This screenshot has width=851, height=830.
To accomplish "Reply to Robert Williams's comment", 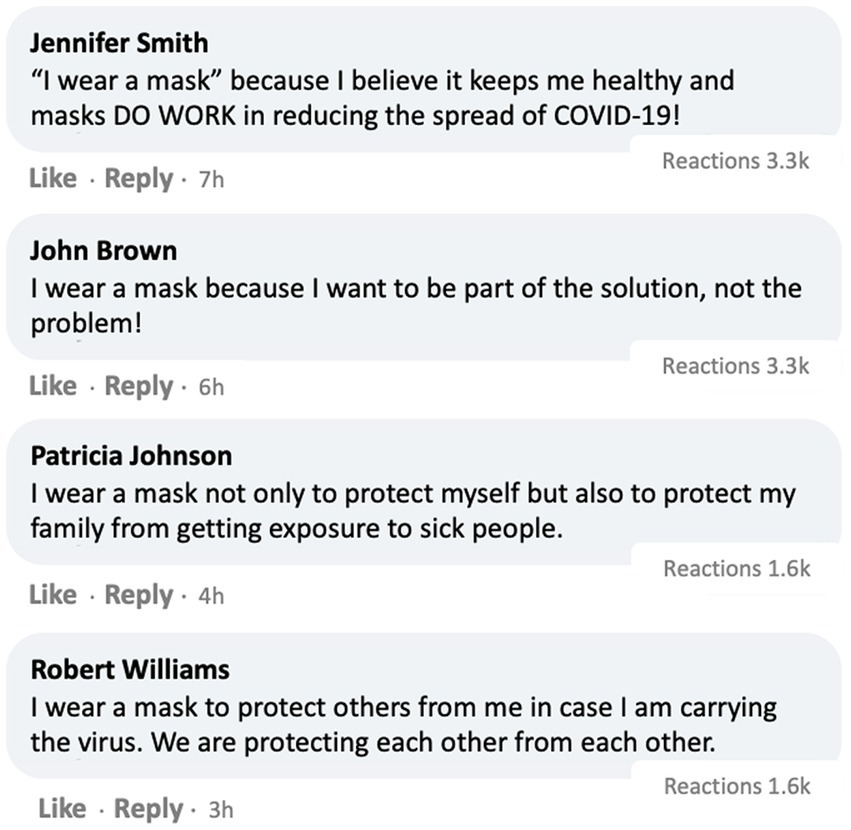I will click(x=148, y=809).
